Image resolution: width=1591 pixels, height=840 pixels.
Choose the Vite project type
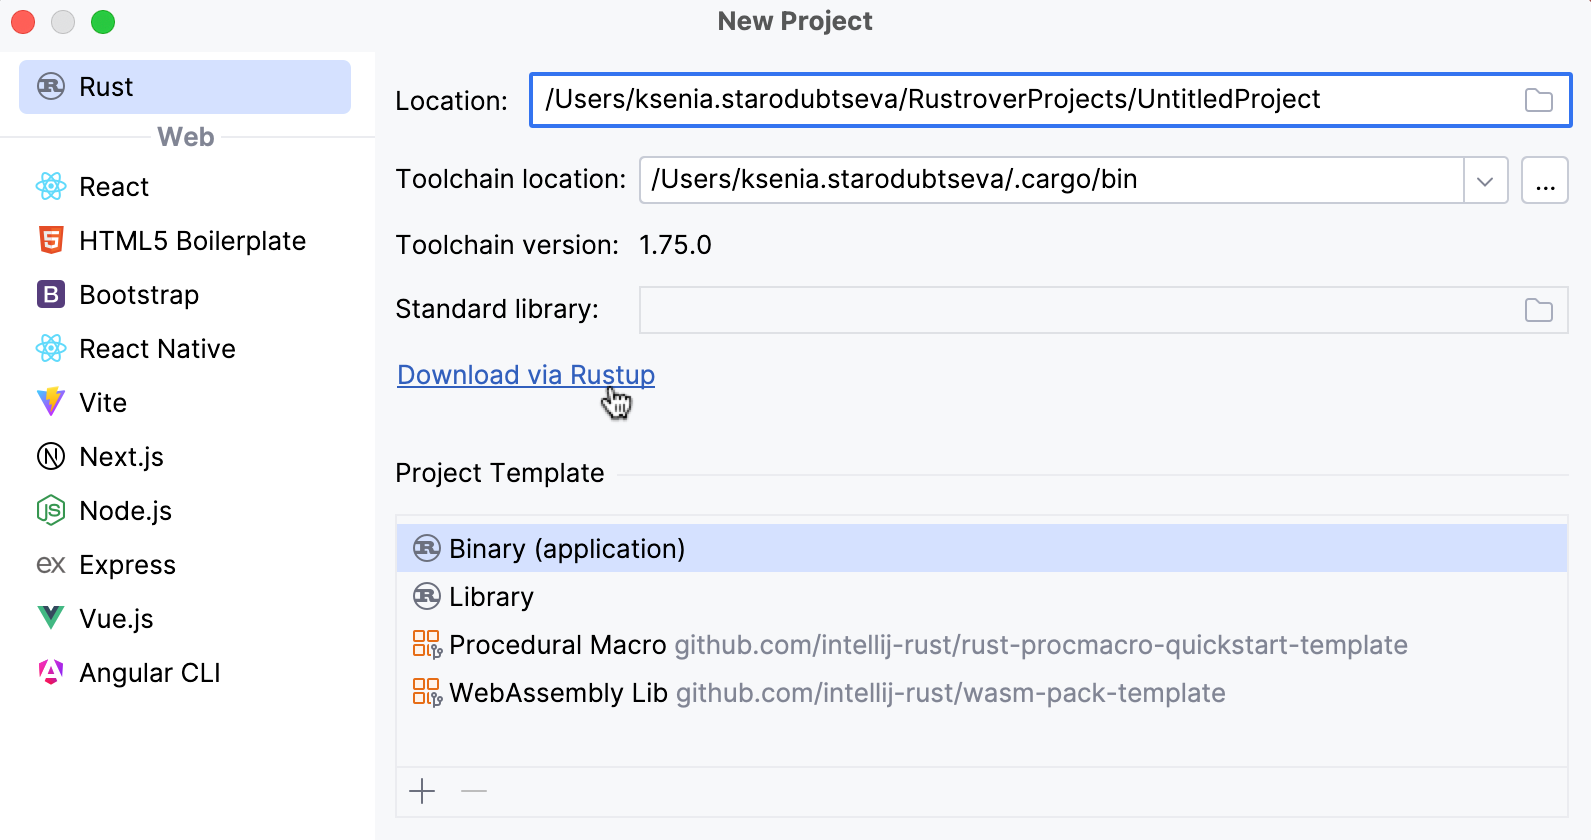[102, 403]
